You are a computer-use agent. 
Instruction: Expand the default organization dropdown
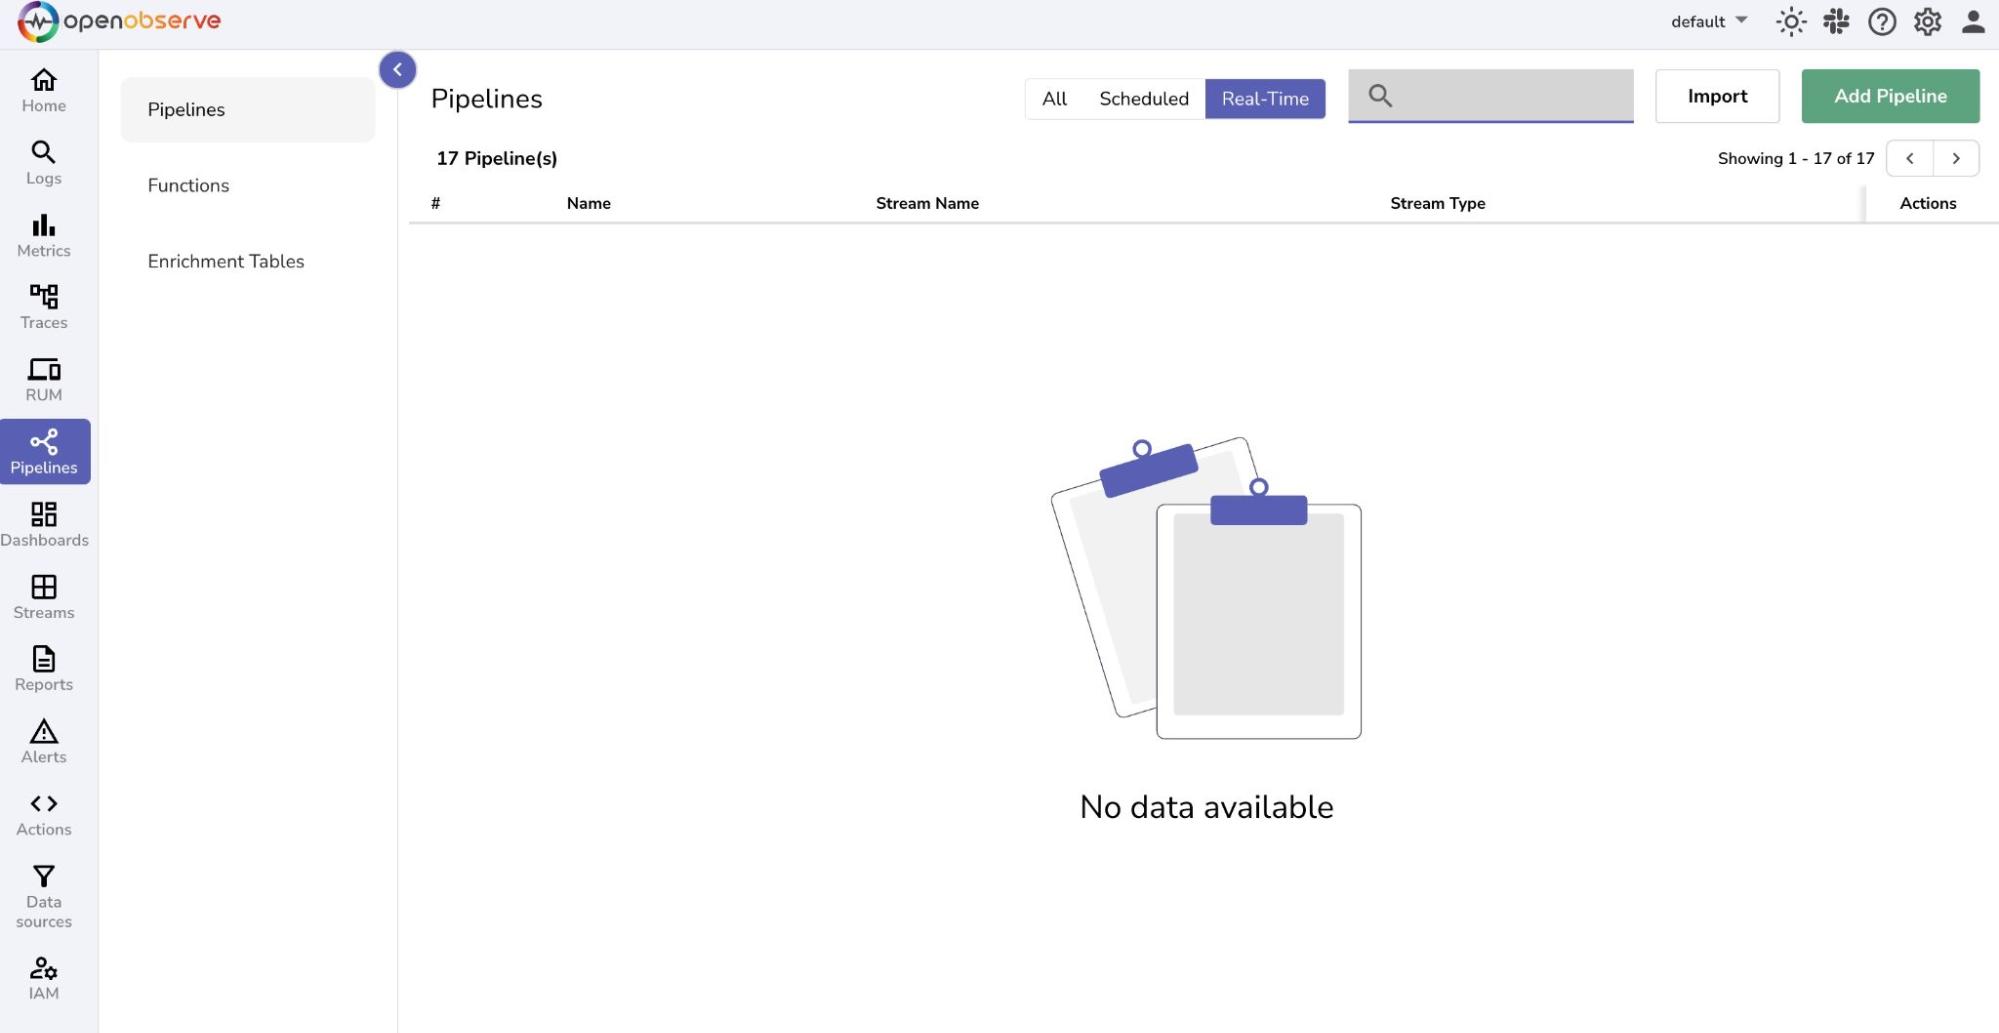click(x=1708, y=22)
